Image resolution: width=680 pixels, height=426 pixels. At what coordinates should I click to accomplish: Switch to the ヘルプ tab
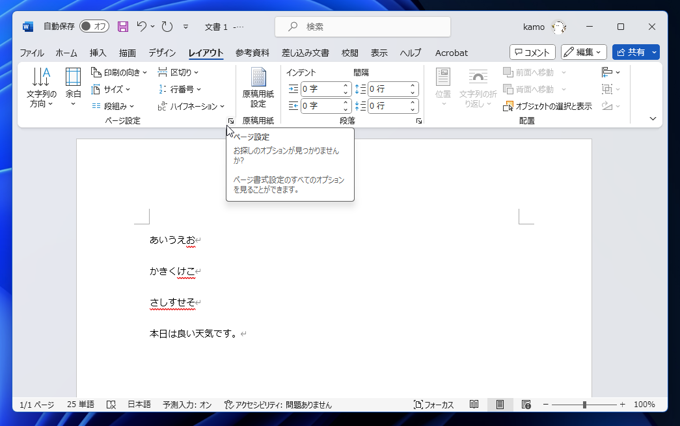pyautogui.click(x=410, y=53)
